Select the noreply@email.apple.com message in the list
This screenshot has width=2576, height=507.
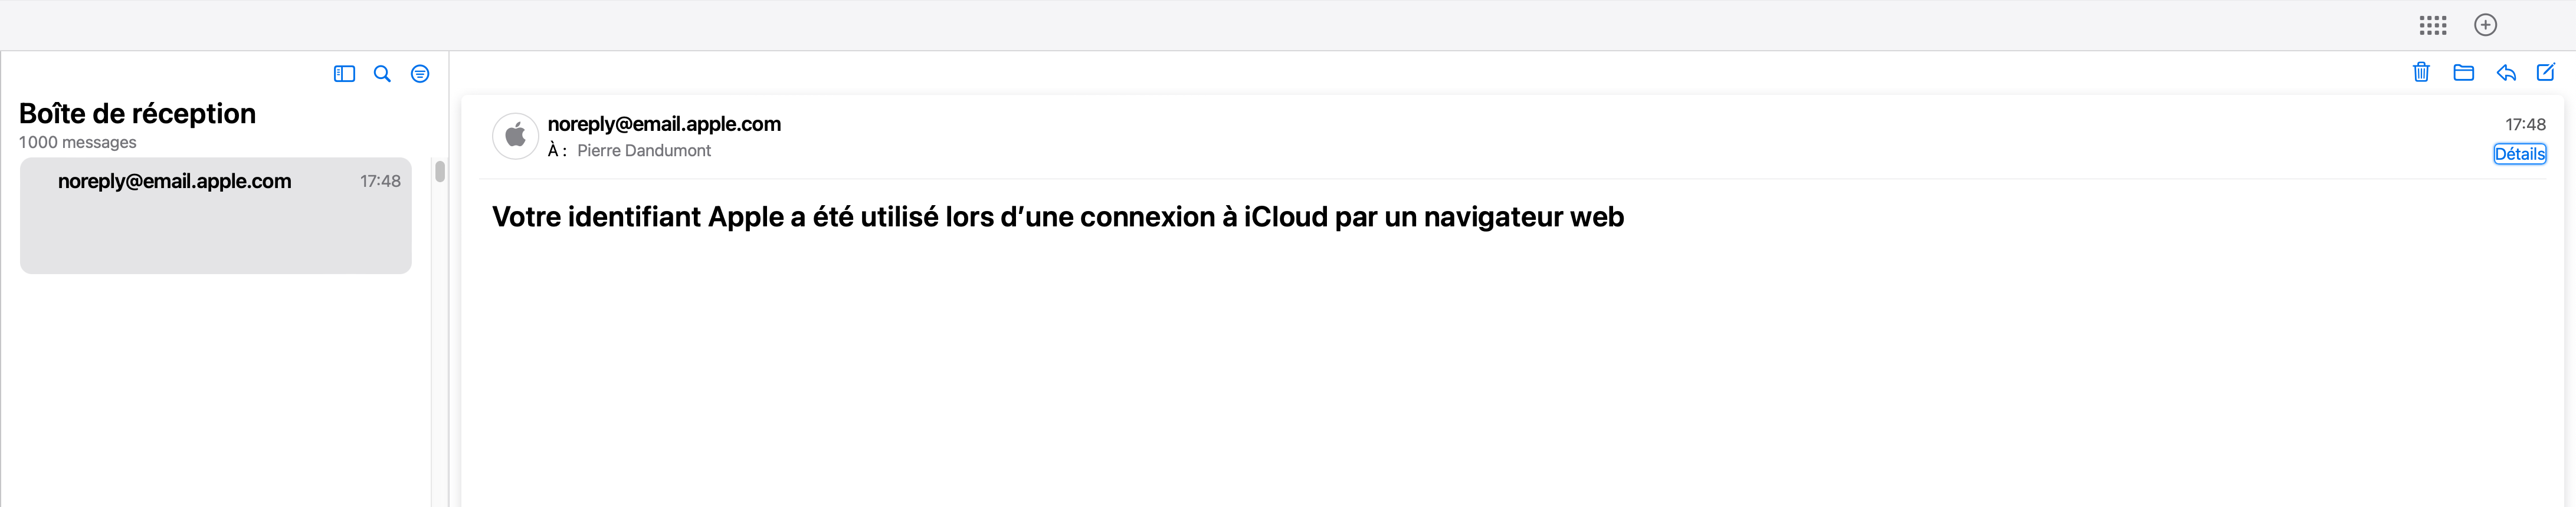point(216,215)
